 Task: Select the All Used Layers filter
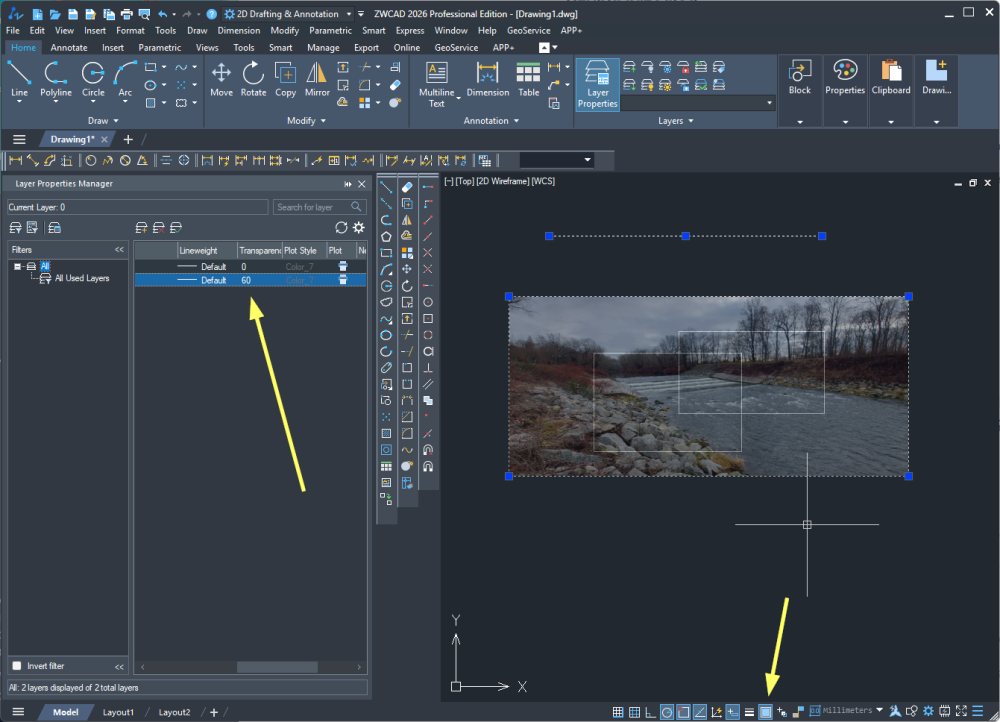point(82,278)
